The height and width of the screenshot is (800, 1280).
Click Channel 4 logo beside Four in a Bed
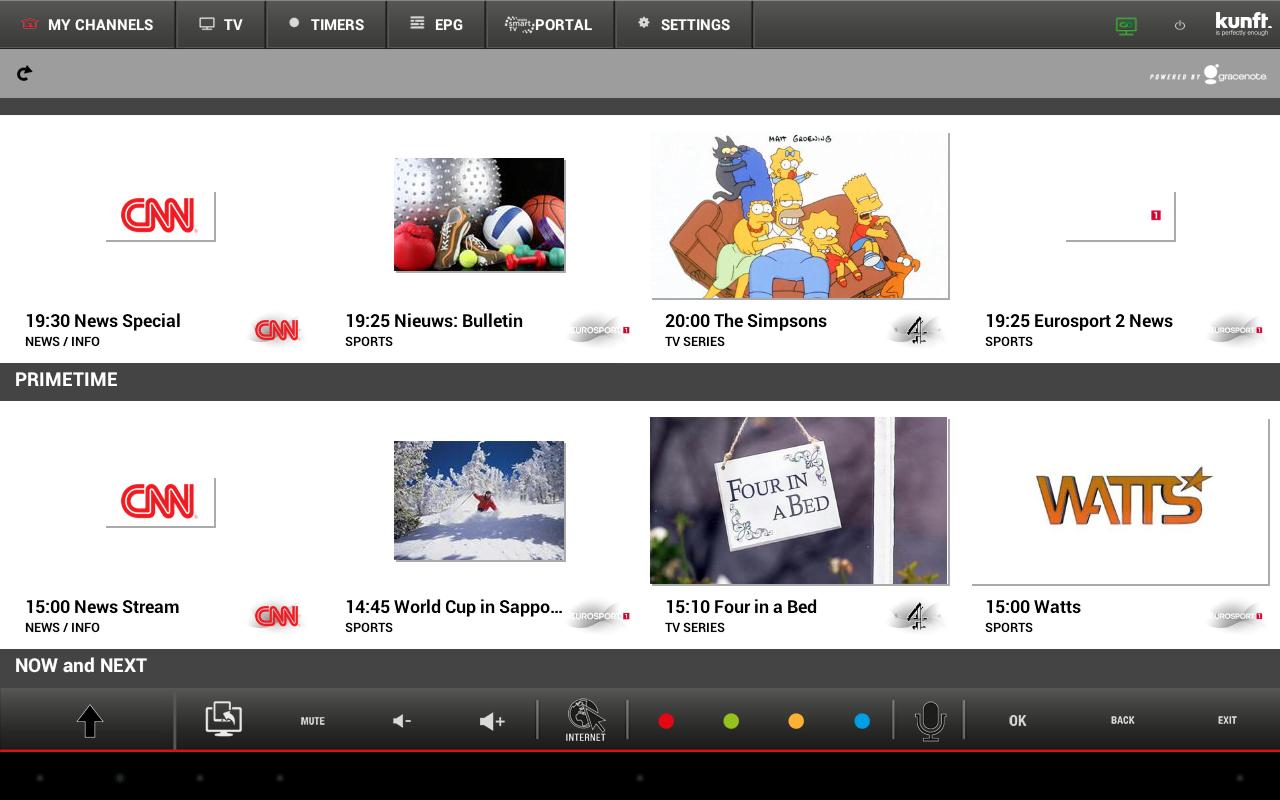tap(917, 616)
